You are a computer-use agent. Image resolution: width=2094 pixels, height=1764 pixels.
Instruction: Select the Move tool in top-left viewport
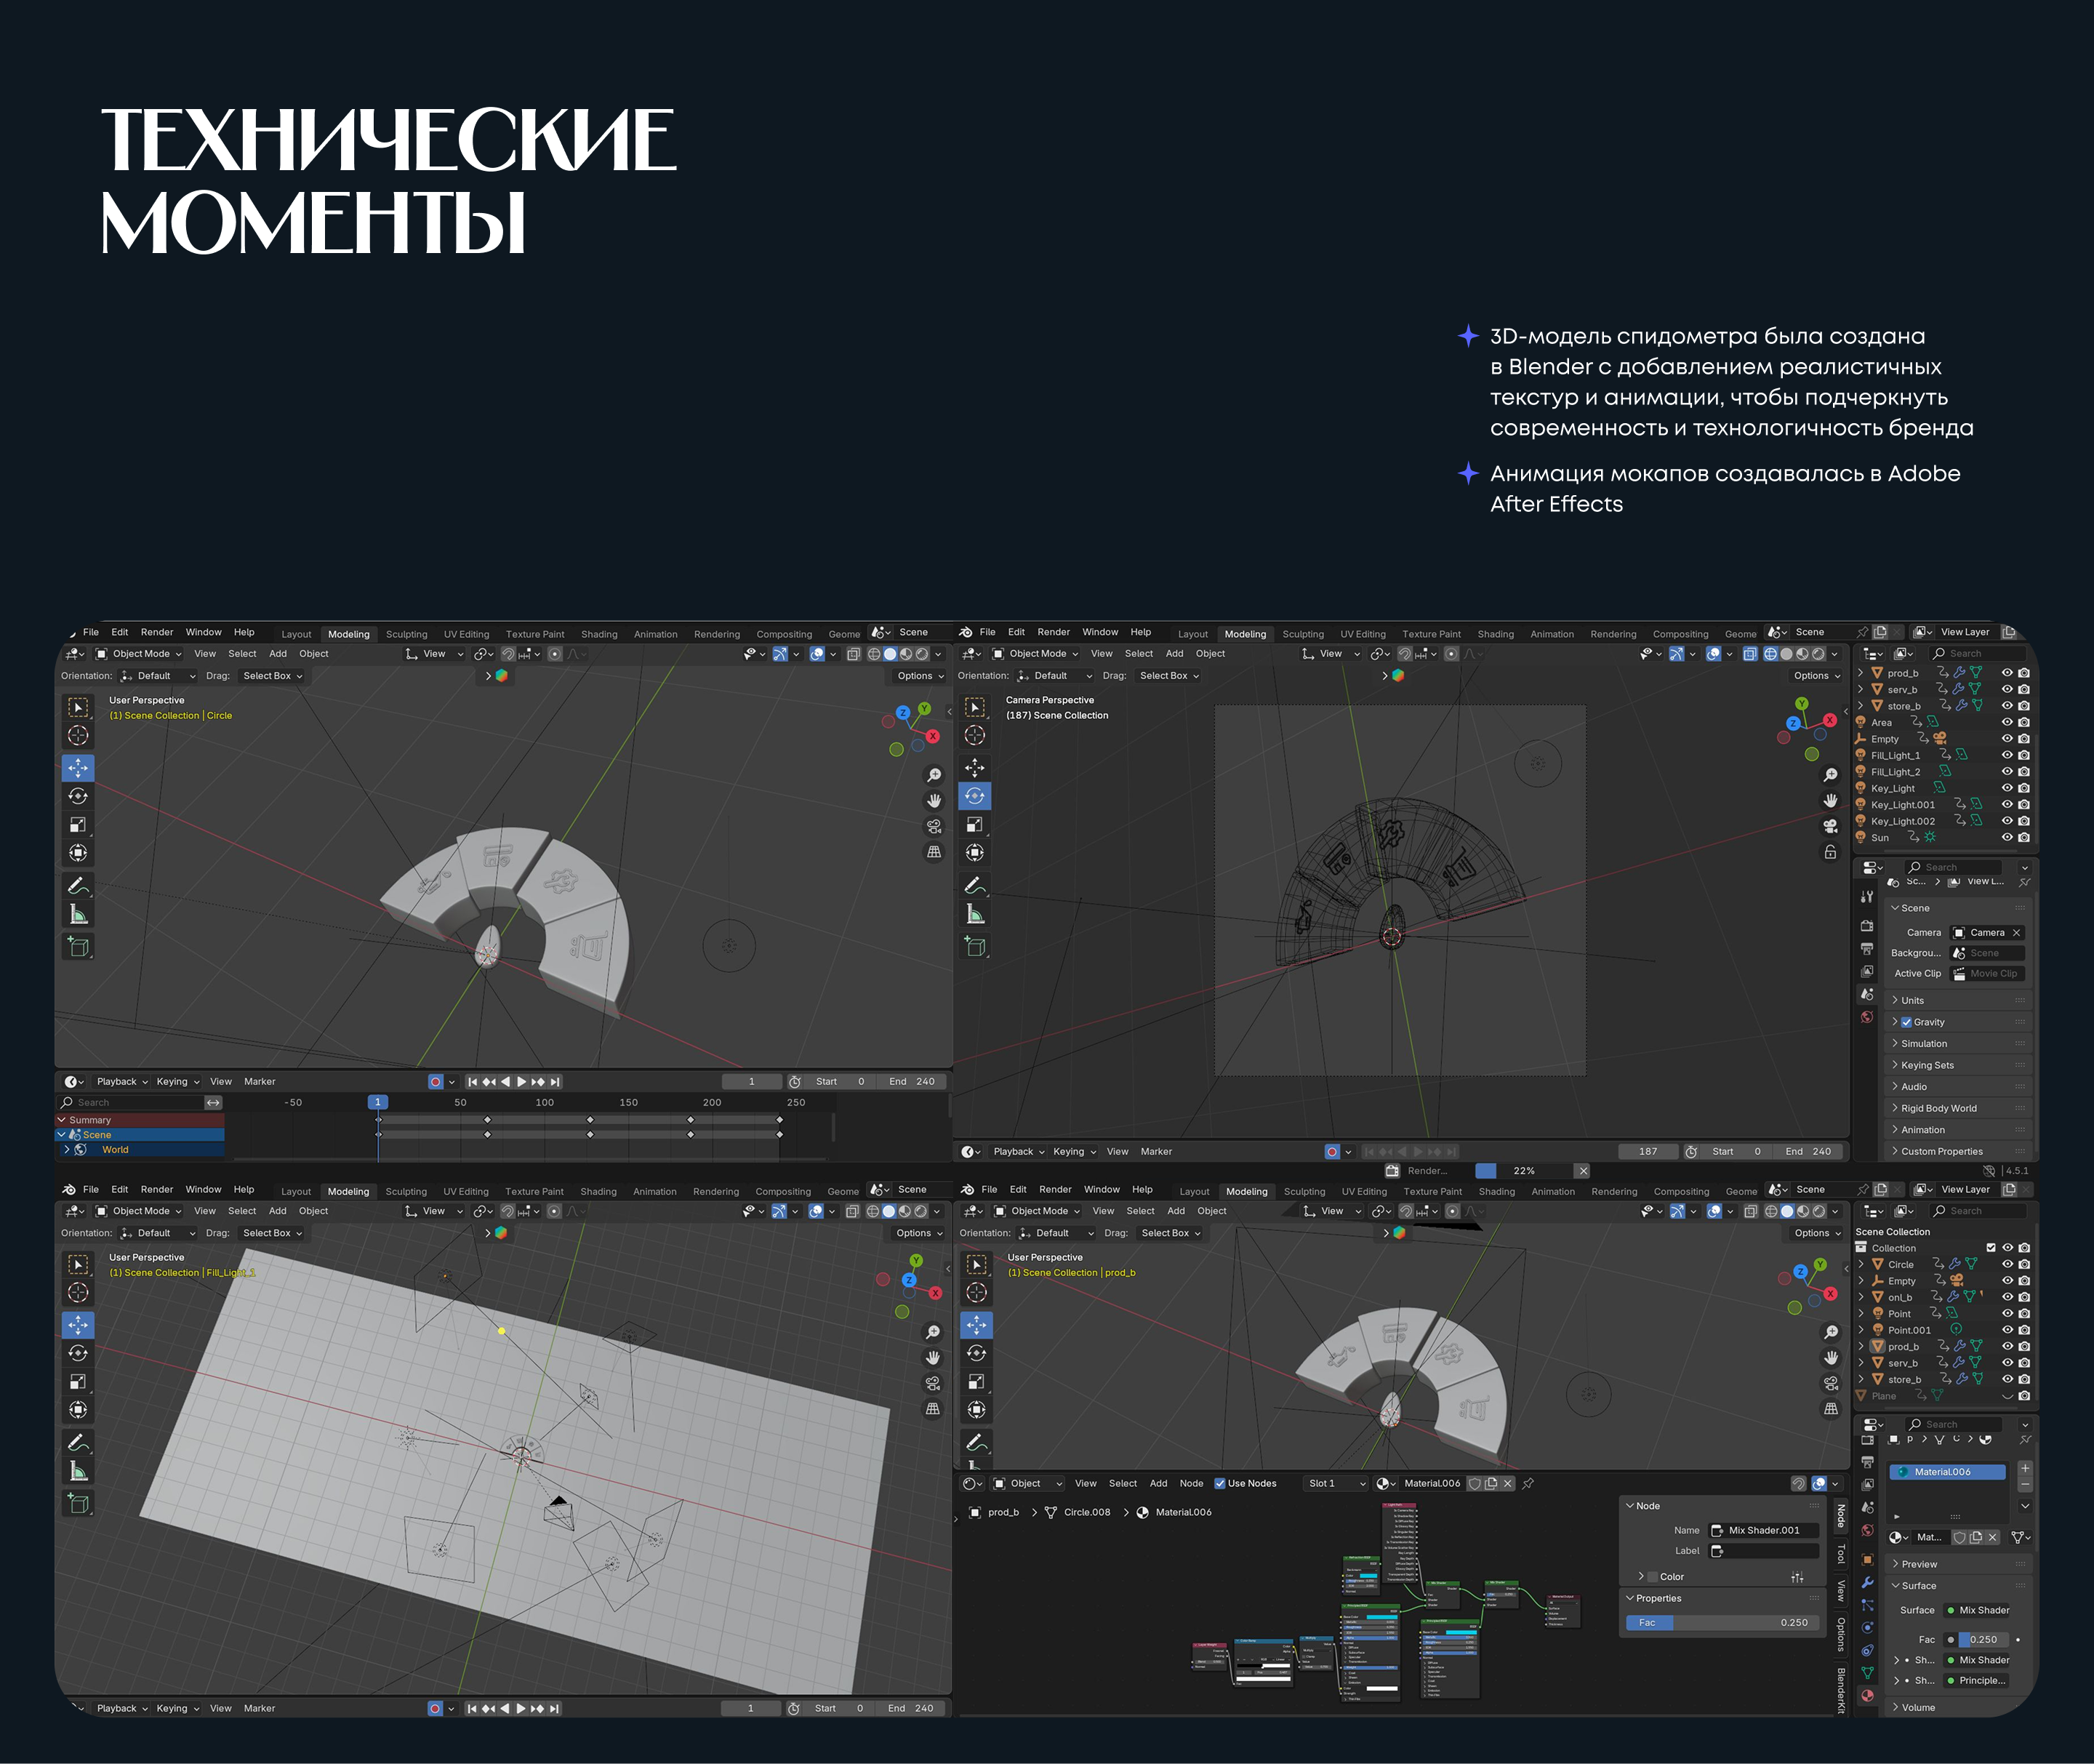point(78,768)
